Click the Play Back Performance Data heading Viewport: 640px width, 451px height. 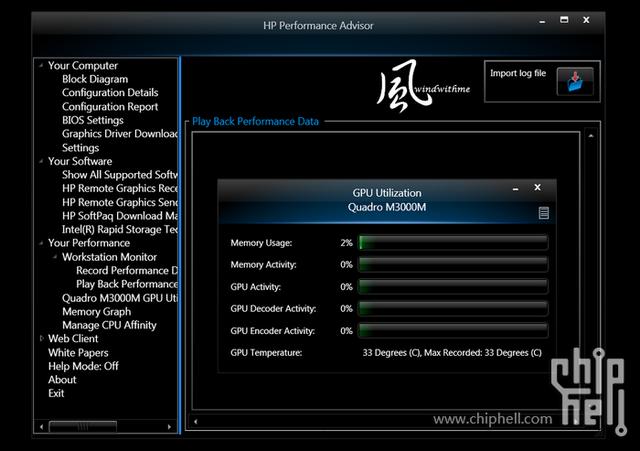pos(255,121)
